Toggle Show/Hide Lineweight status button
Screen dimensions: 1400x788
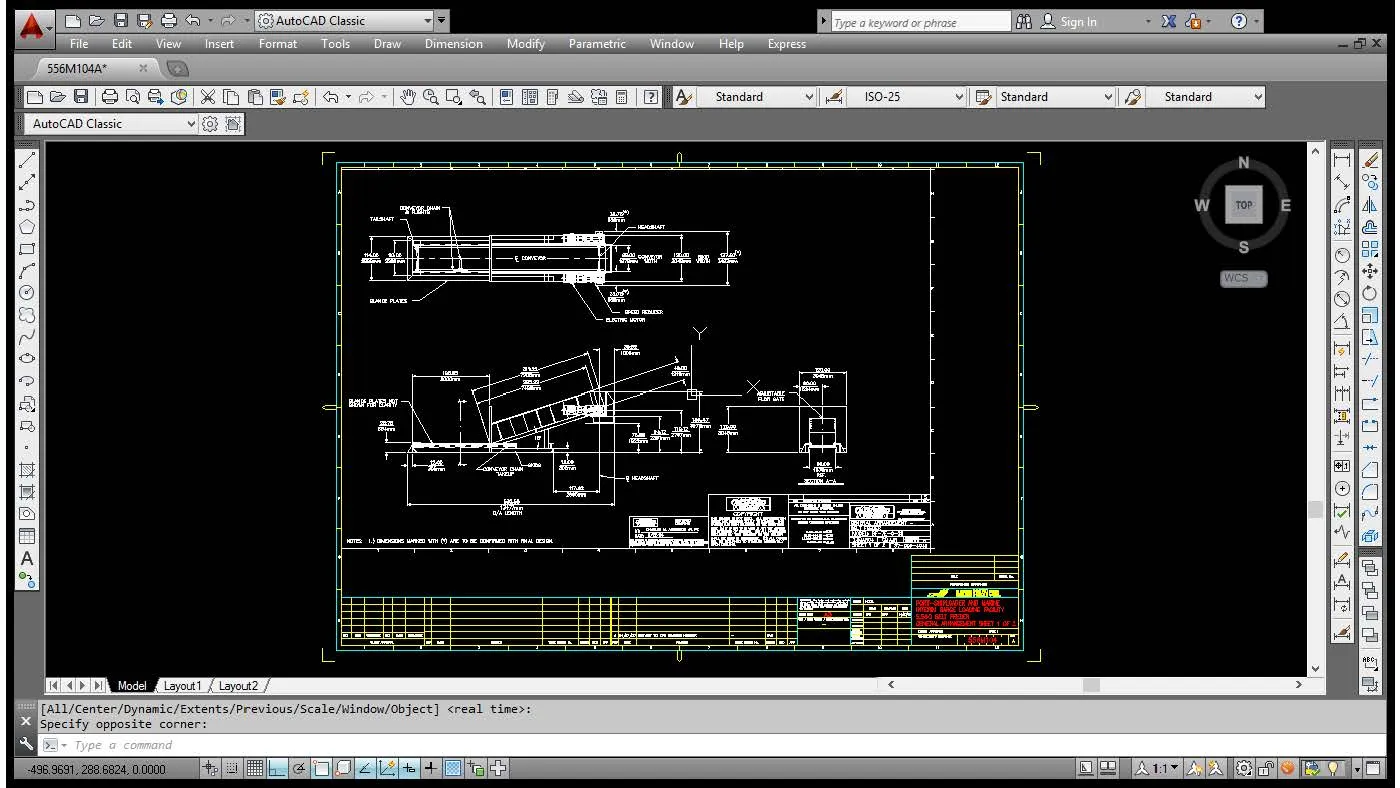tap(430, 768)
